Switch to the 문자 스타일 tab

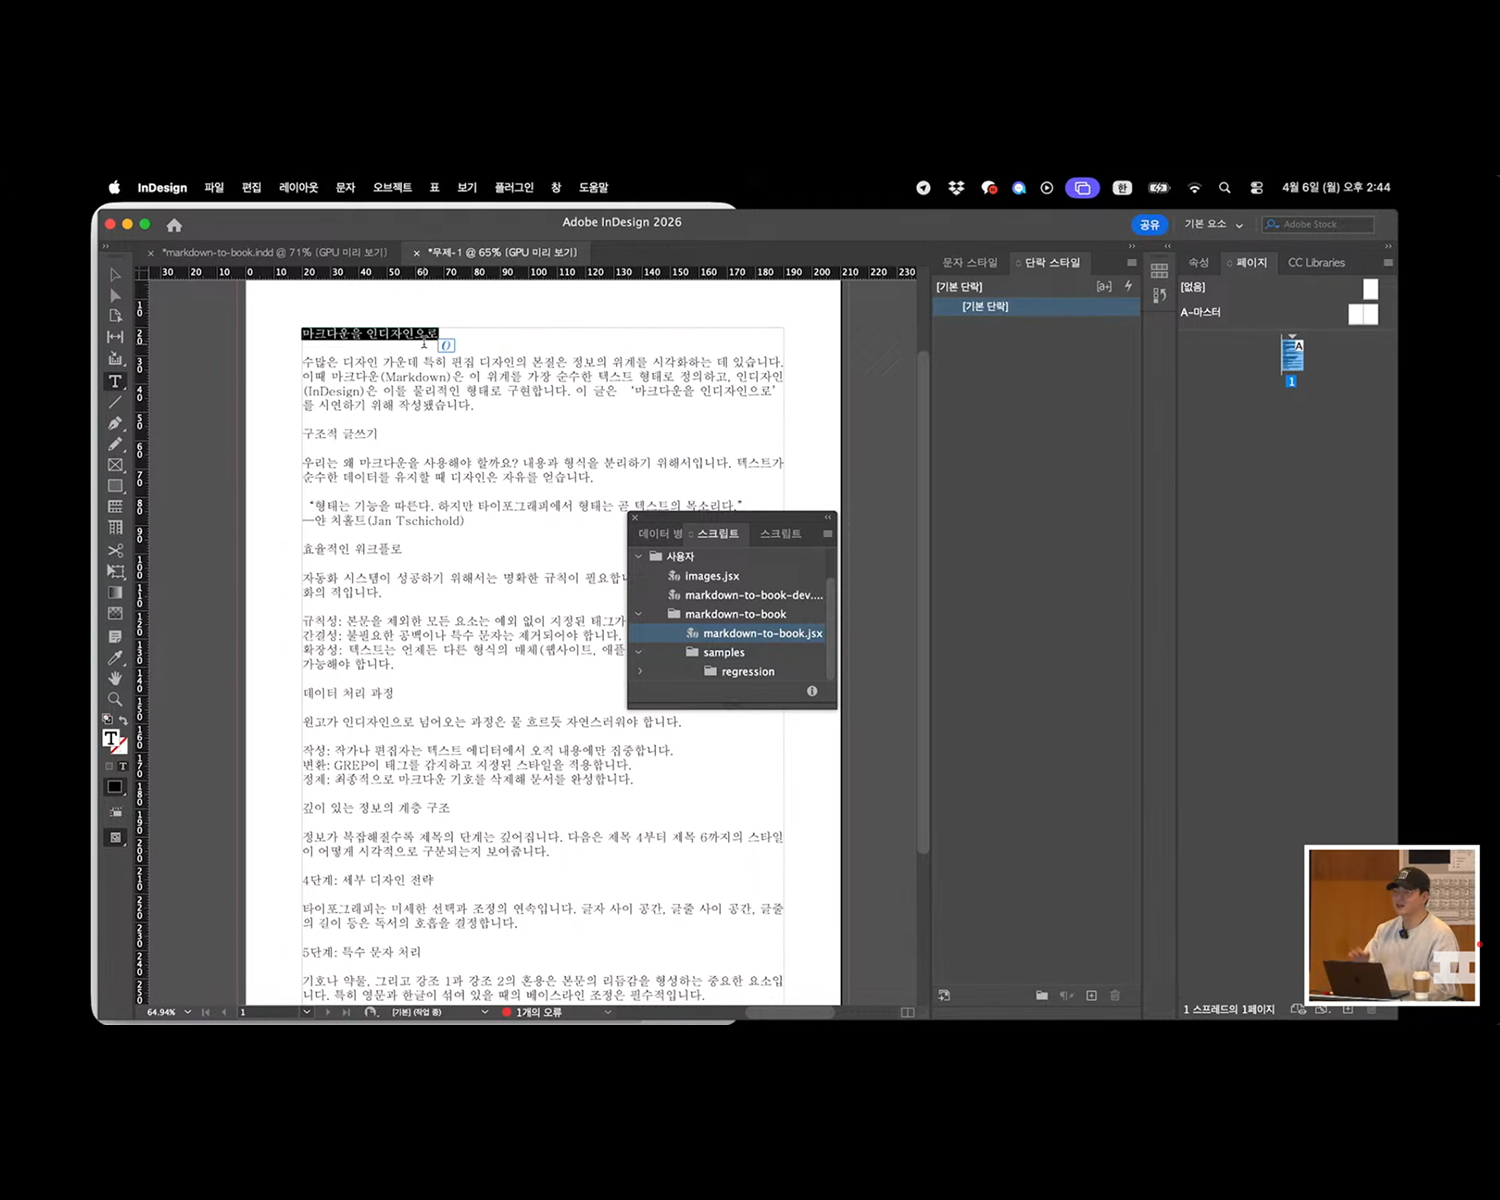point(969,263)
